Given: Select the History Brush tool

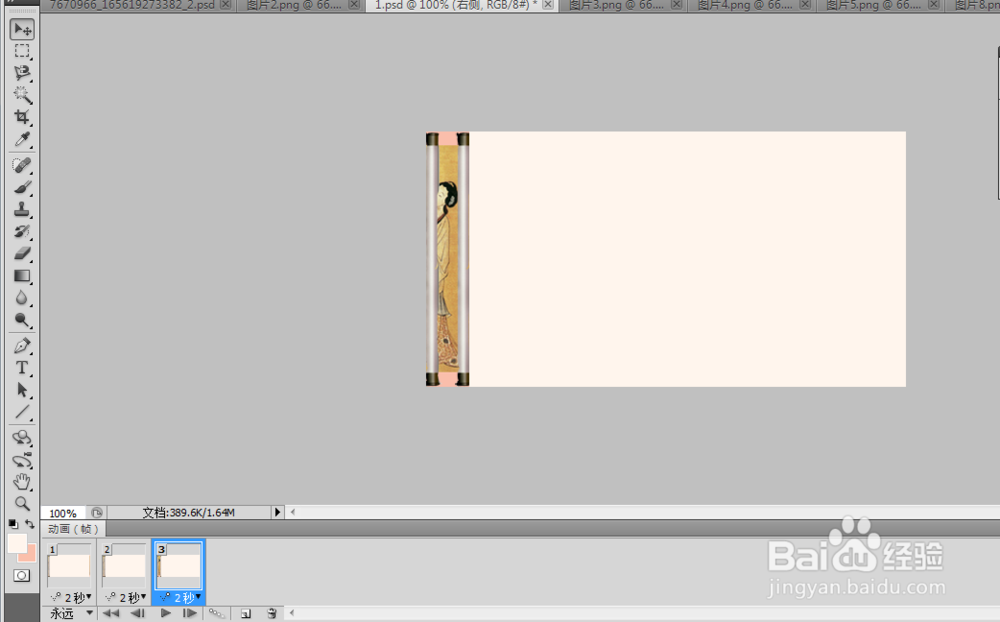Looking at the screenshot, I should (x=22, y=232).
